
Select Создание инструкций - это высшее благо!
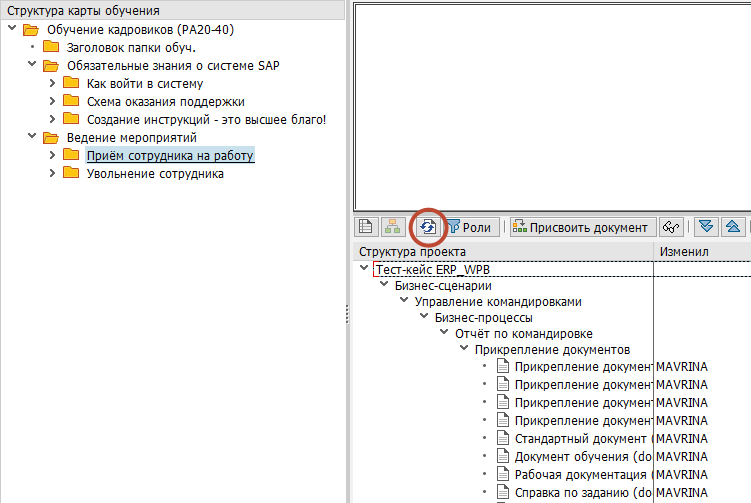206,119
